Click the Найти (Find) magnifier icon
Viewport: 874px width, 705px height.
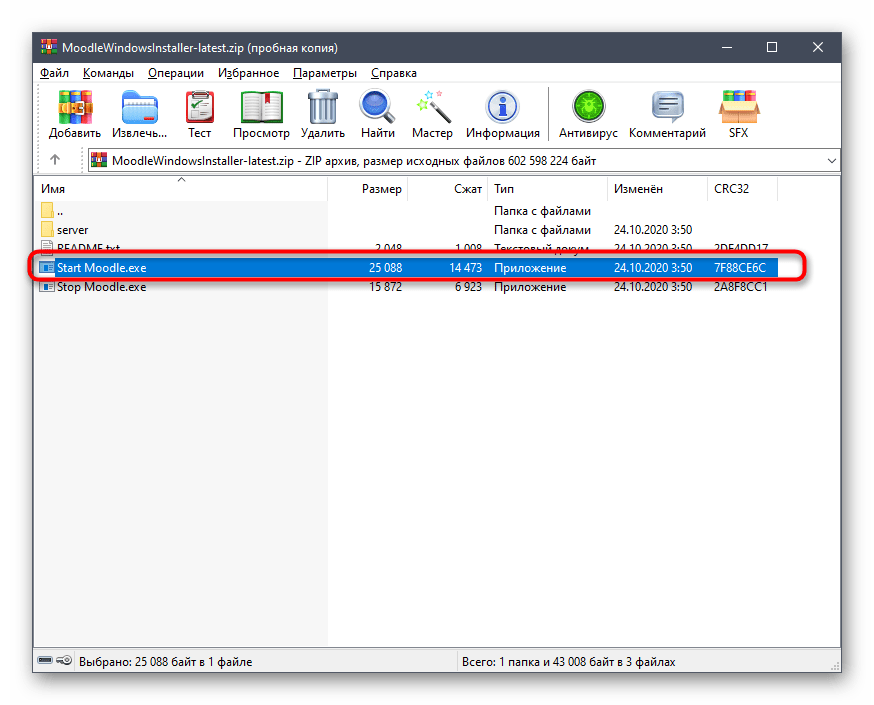coord(378,108)
